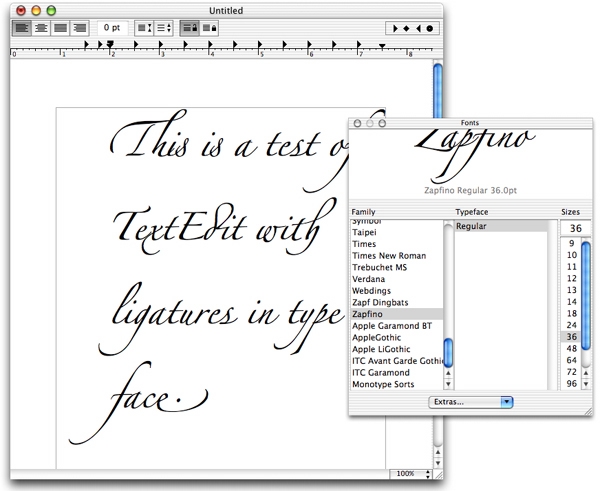Apply justified alignment to text
The height and width of the screenshot is (491, 600).
click(60, 28)
